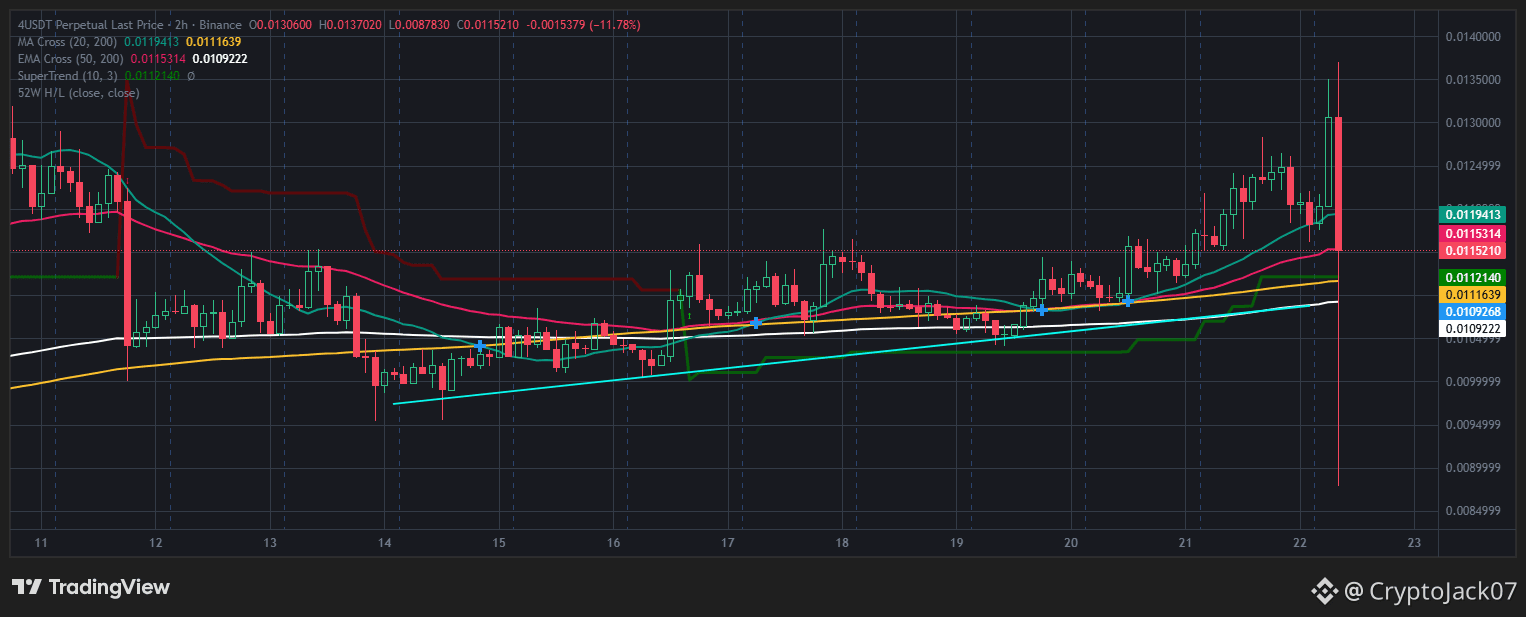Image resolution: width=1526 pixels, height=617 pixels.
Task: Click the 0.0084999 price axis label
Action: [1473, 511]
